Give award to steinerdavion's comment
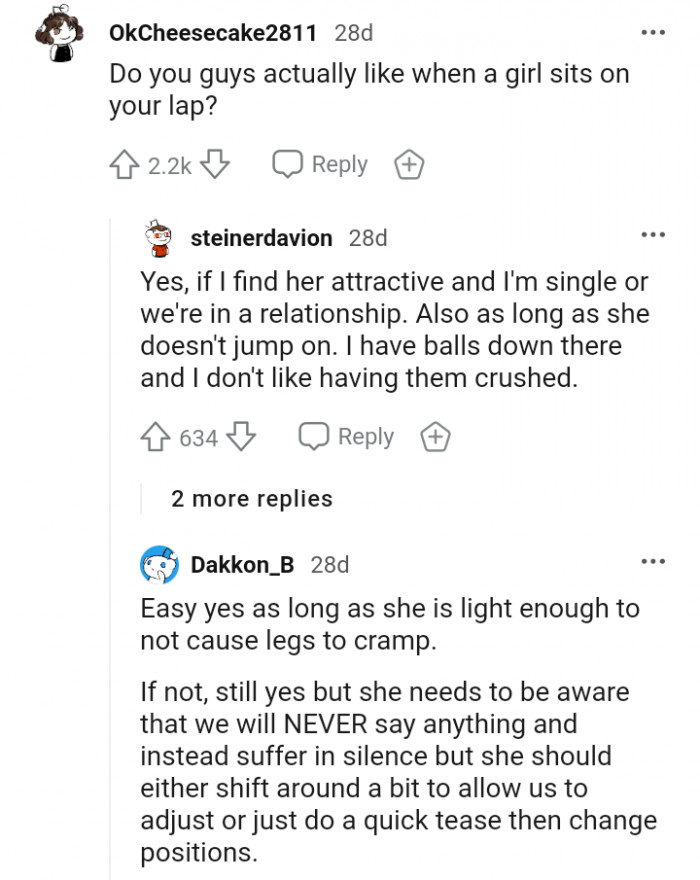Screen dimensions: 700x880 [x=435, y=437]
